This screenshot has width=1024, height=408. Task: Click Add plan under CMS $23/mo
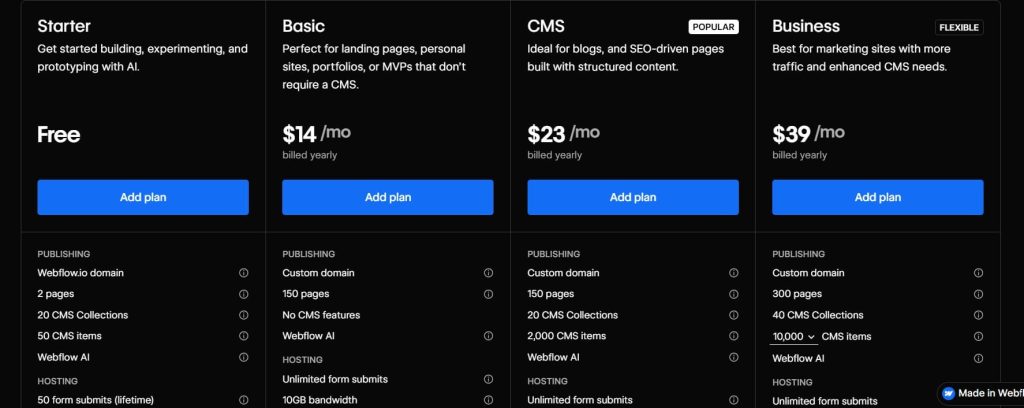pos(633,197)
